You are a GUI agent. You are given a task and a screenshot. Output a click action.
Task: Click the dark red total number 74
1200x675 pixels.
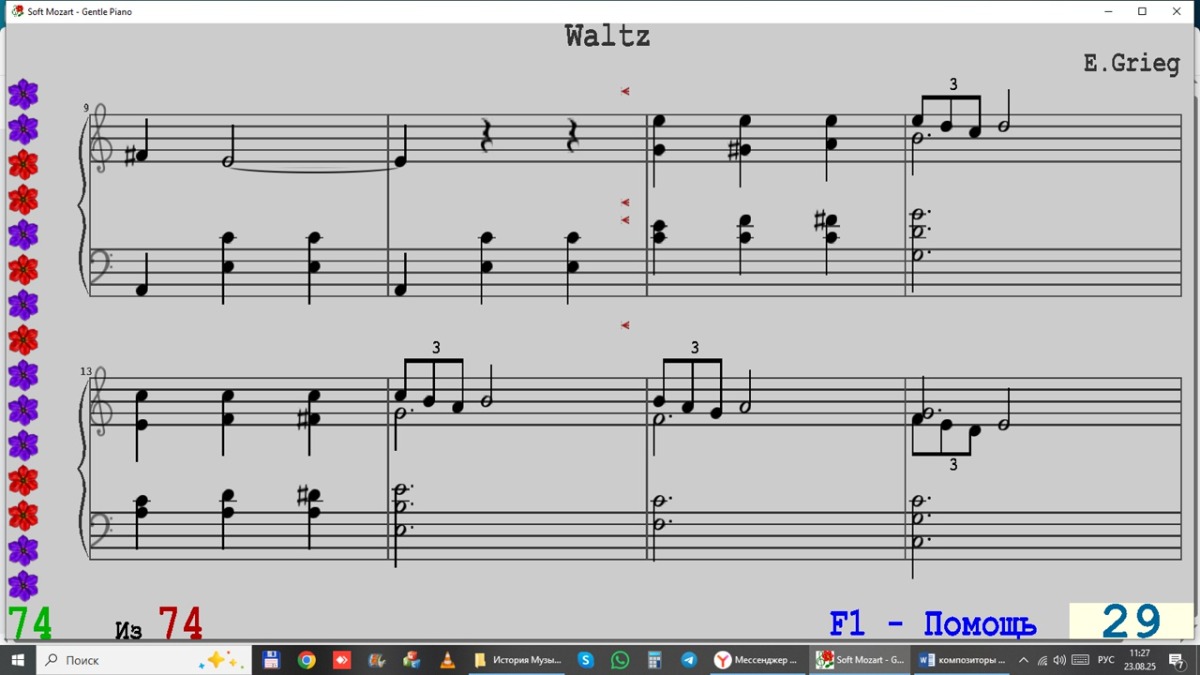[181, 623]
